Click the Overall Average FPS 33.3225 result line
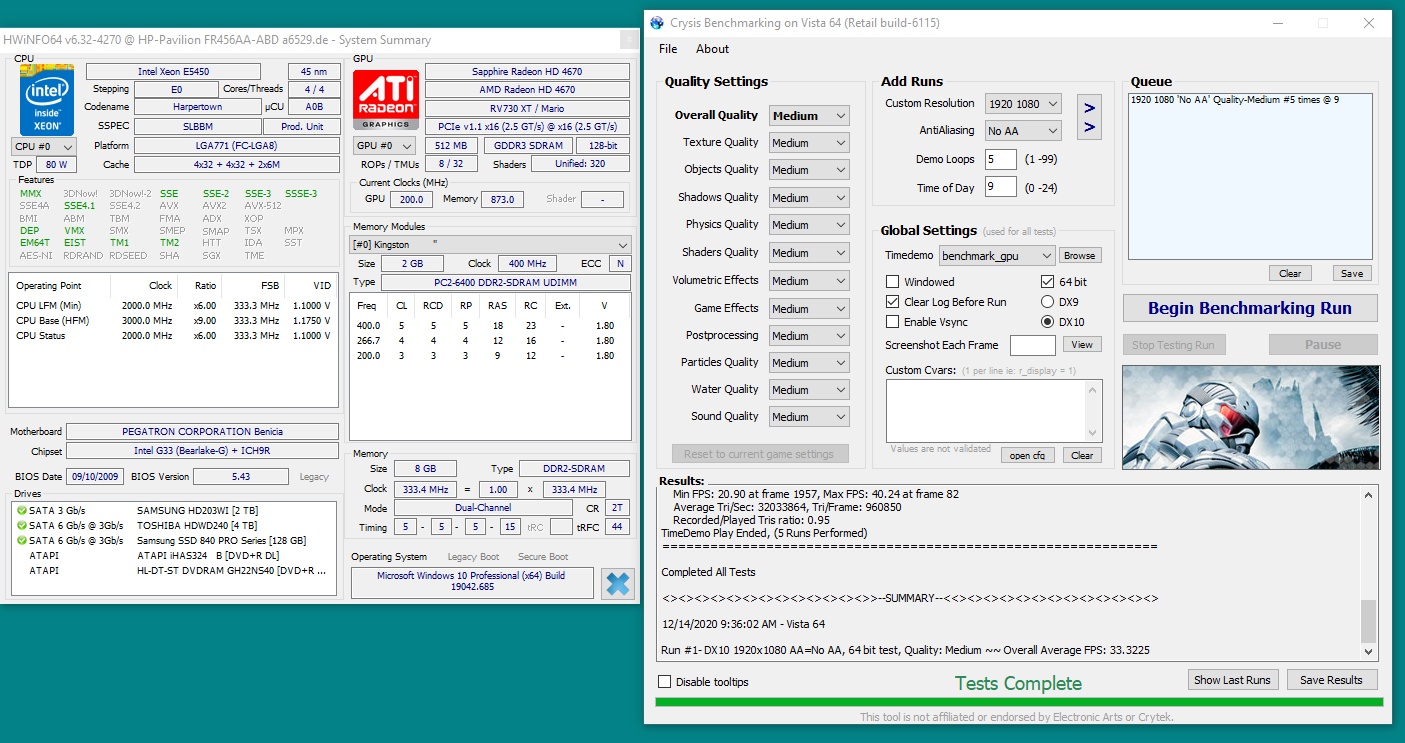Image resolution: width=1405 pixels, height=743 pixels. pos(905,650)
